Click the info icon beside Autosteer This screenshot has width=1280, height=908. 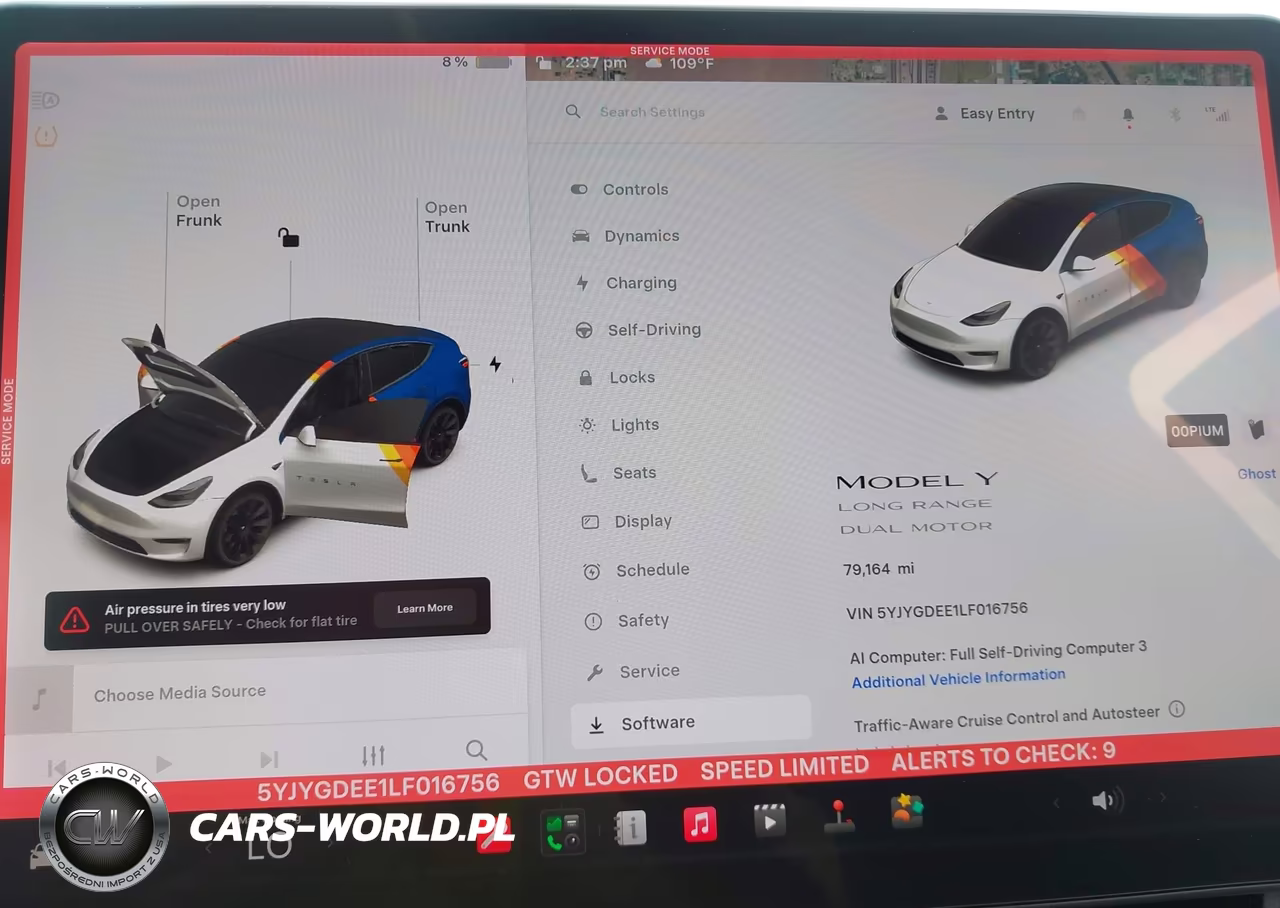coord(1177,709)
